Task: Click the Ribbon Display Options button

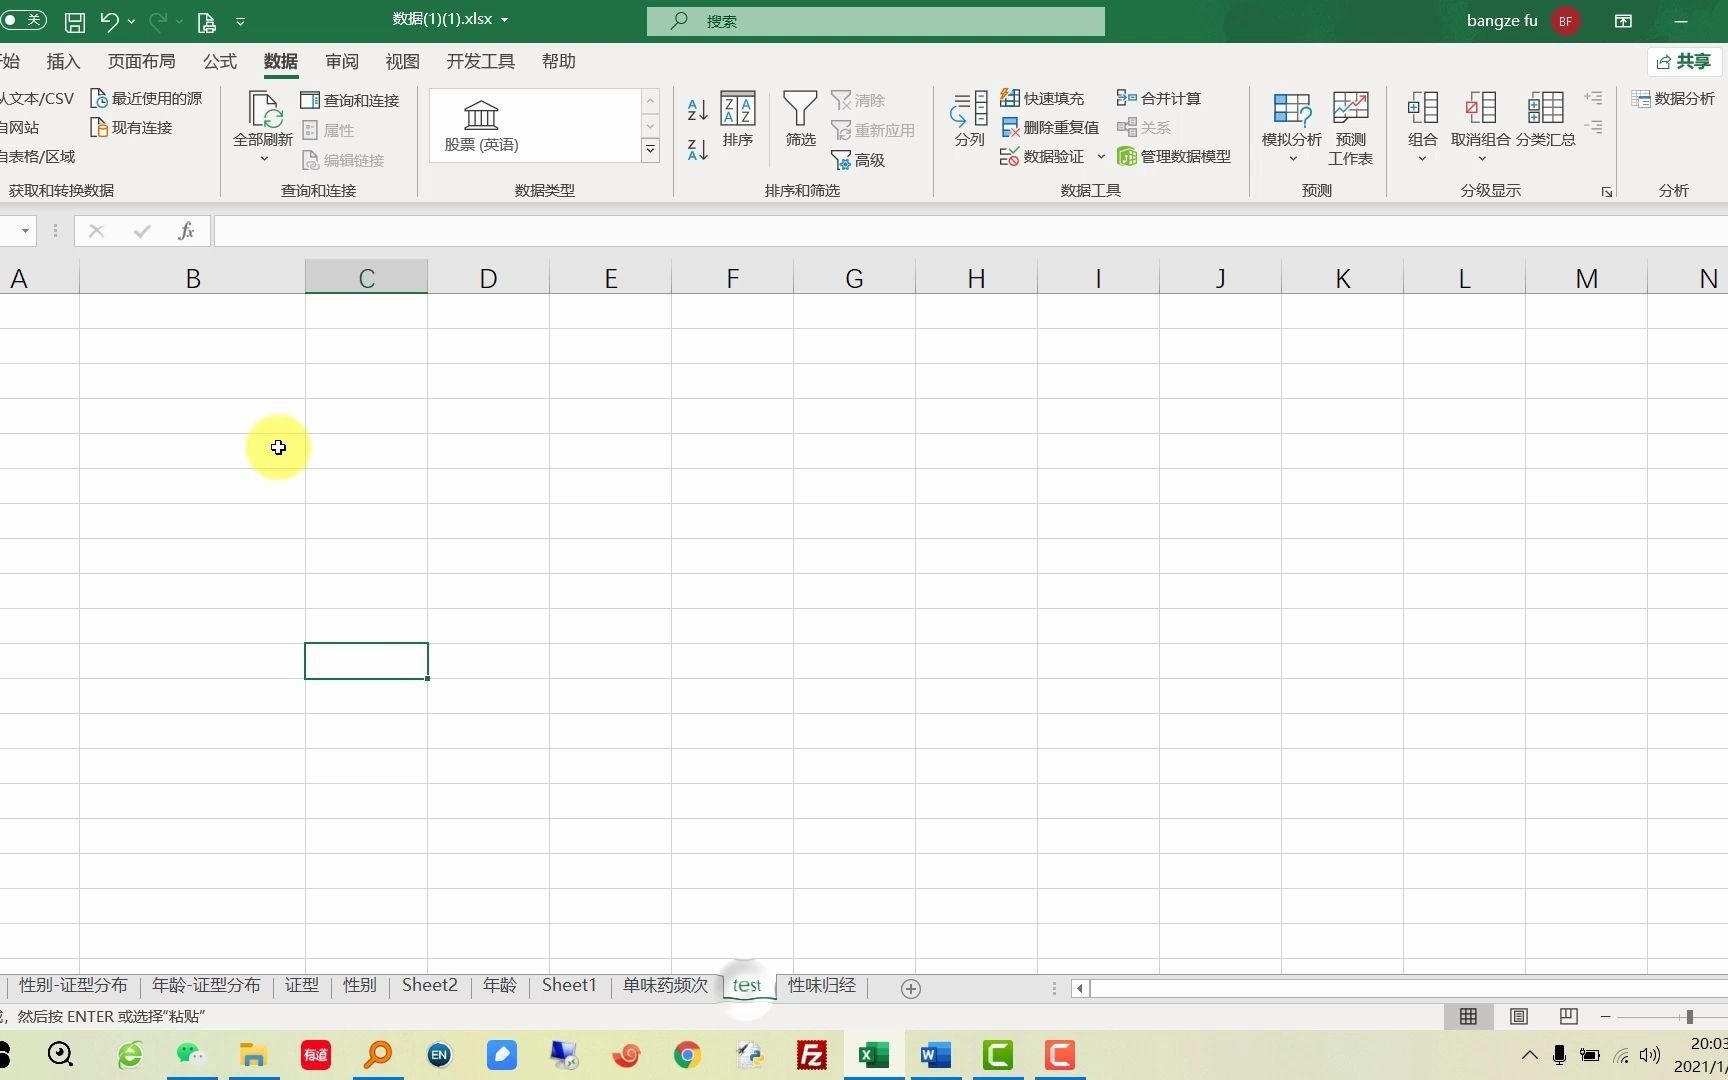Action: (1623, 20)
